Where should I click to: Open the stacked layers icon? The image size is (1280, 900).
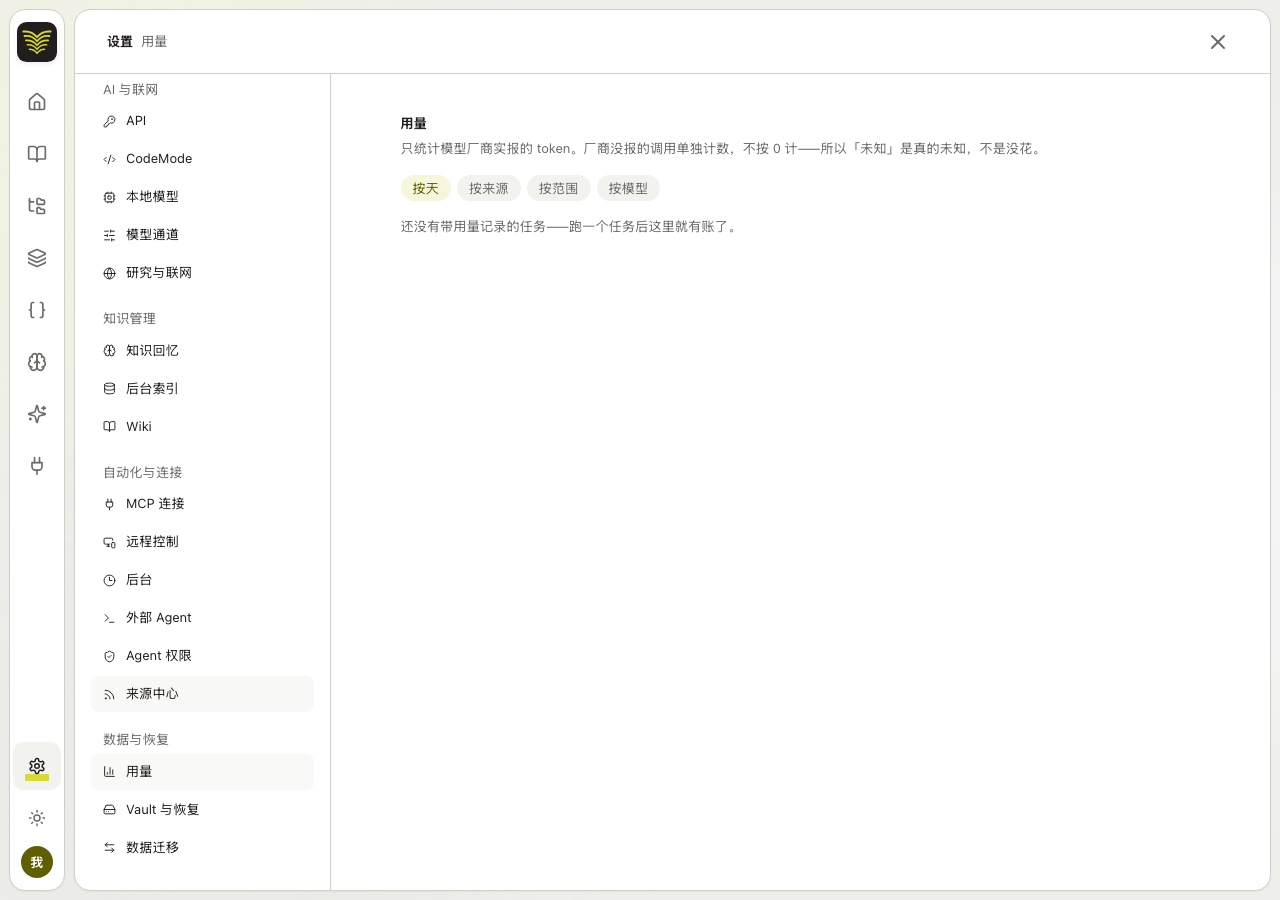pyautogui.click(x=37, y=258)
